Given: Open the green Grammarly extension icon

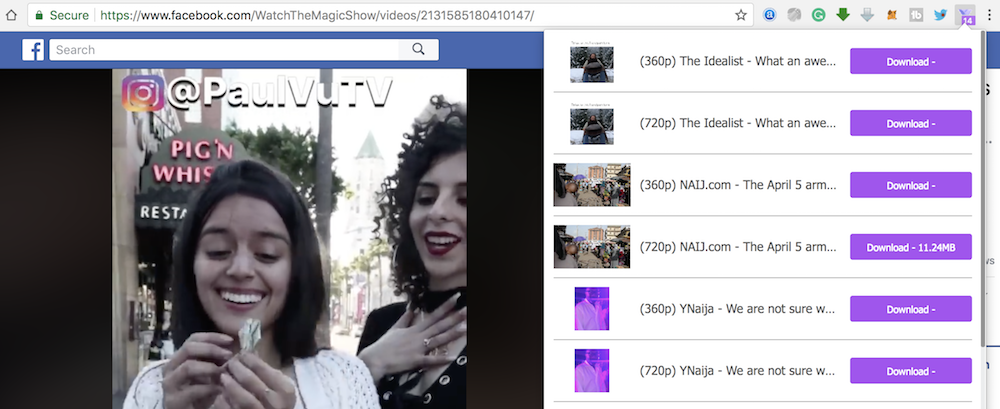Looking at the screenshot, I should (x=818, y=15).
